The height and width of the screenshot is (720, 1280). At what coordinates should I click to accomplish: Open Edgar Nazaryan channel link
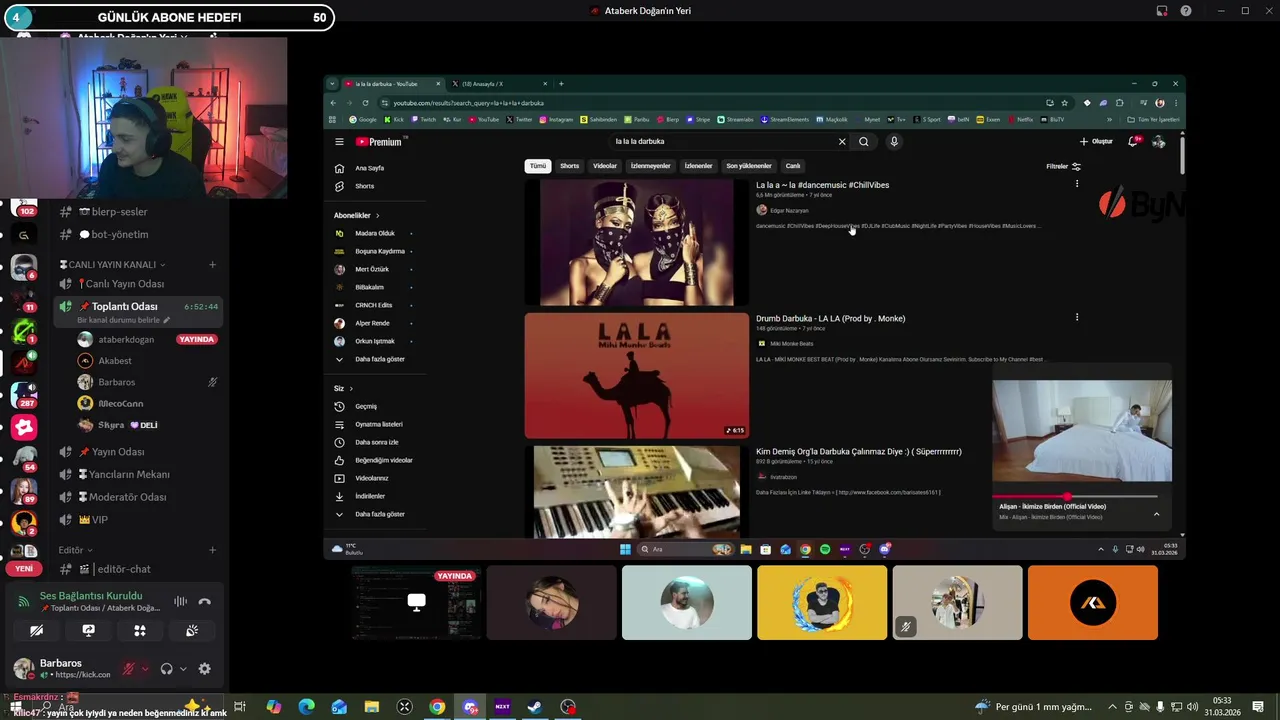(789, 211)
